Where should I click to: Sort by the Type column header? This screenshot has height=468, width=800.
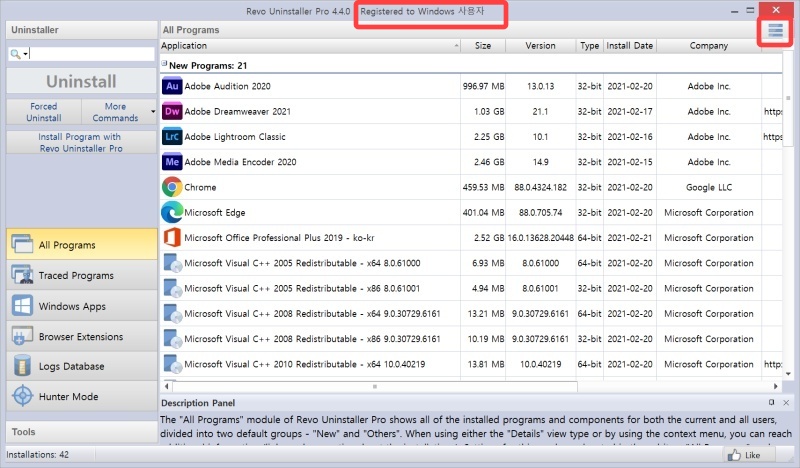(x=589, y=45)
